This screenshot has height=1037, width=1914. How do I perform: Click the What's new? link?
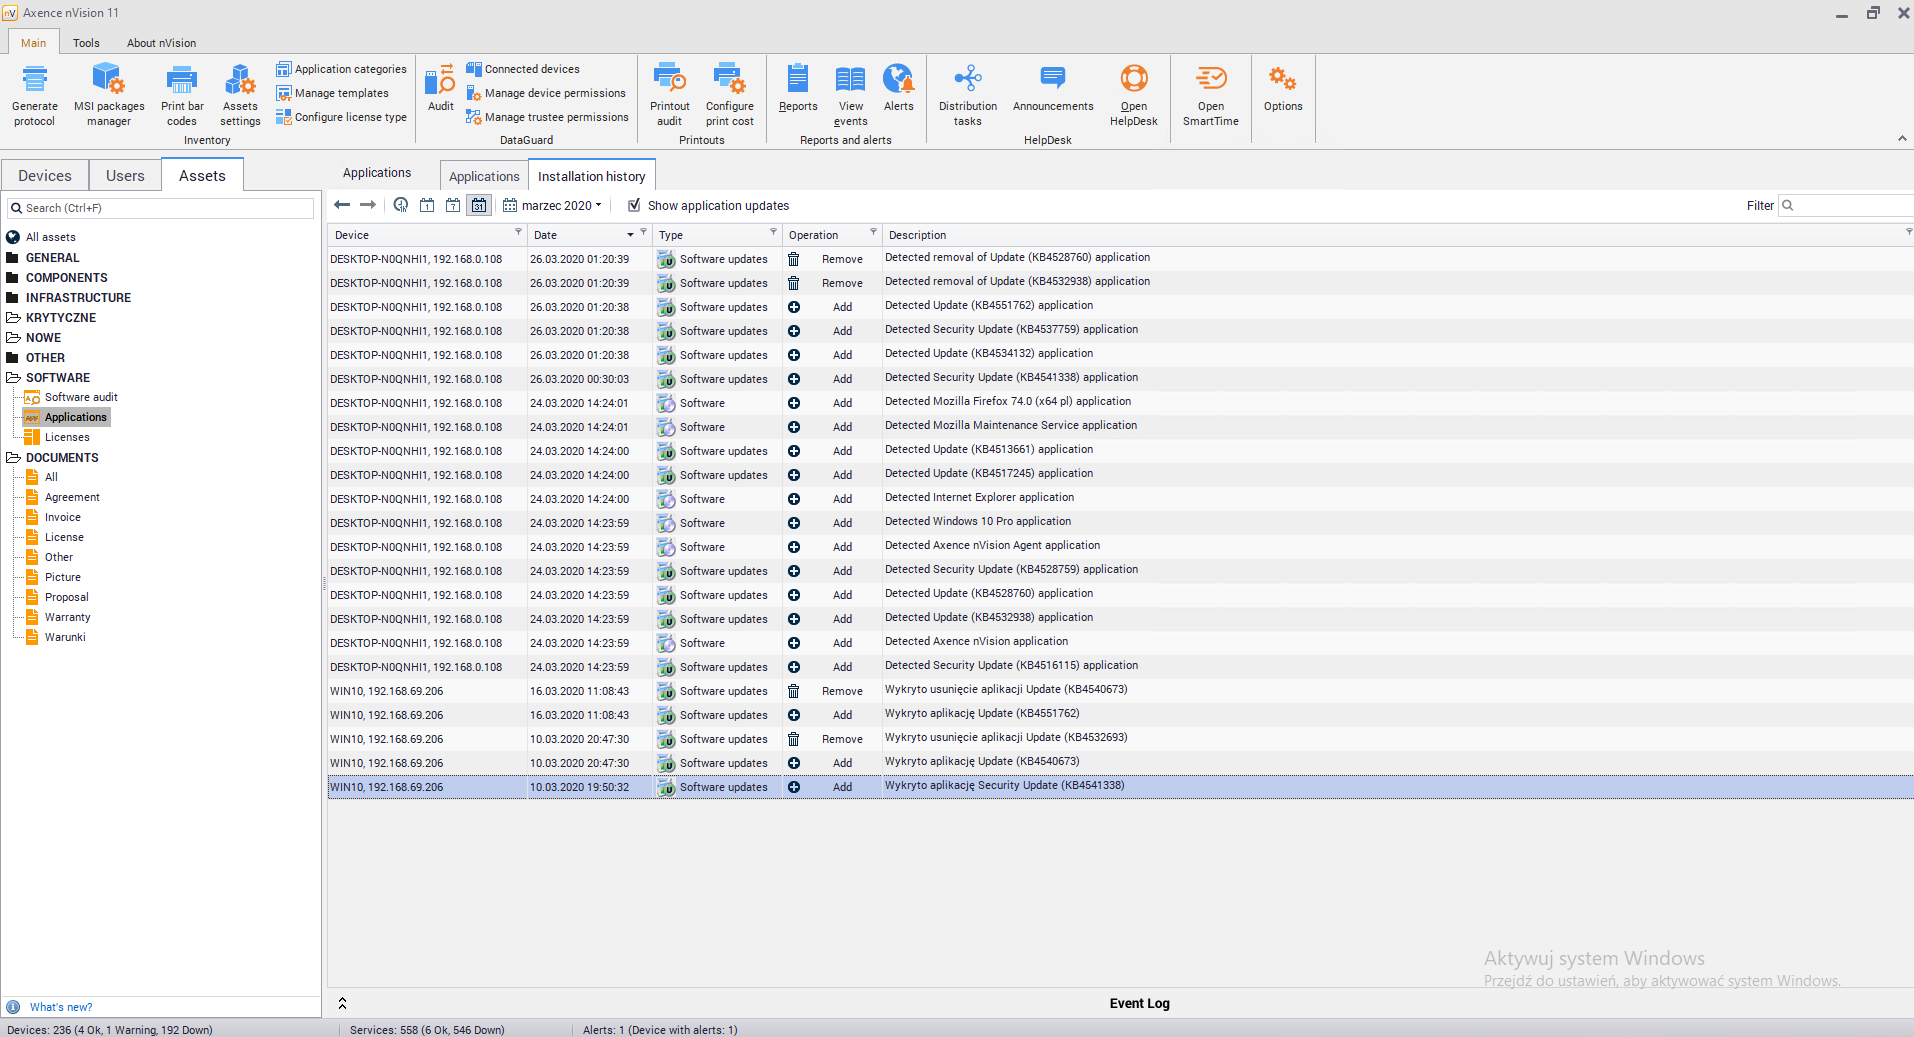[61, 1007]
